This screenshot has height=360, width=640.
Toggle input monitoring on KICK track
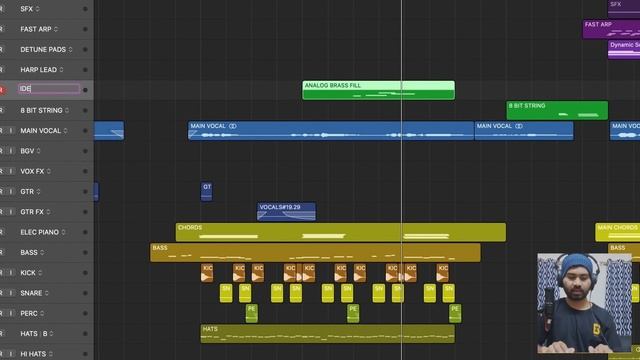pos(11,273)
